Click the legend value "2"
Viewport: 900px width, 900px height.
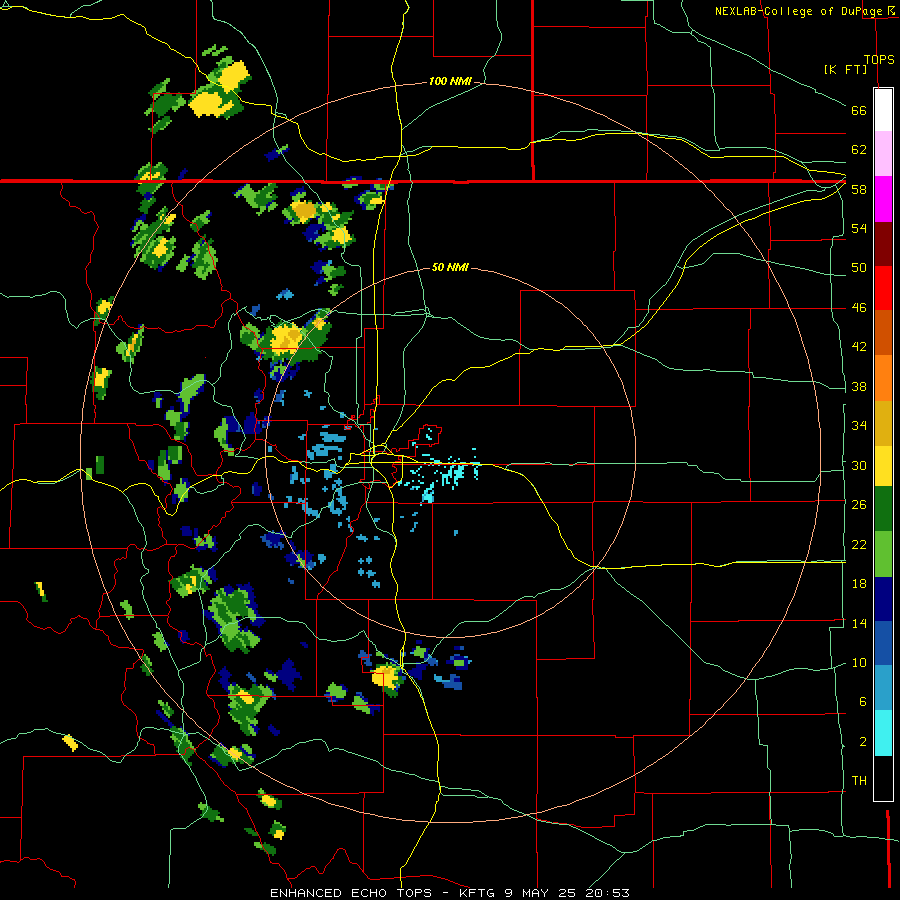[x=862, y=742]
